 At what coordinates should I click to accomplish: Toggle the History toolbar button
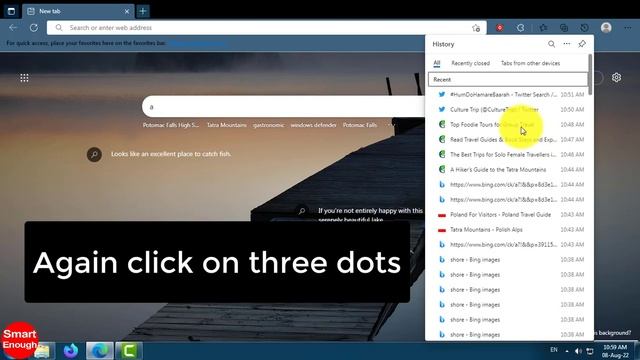584,28
